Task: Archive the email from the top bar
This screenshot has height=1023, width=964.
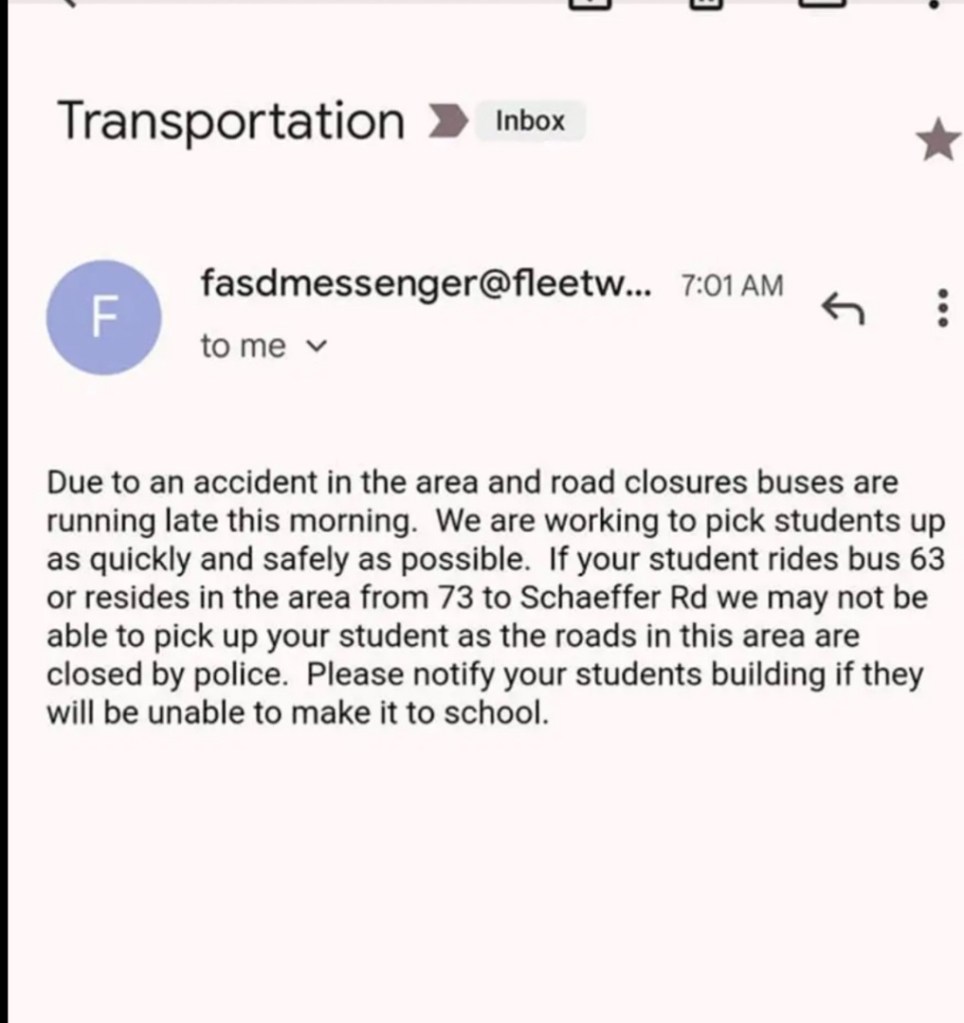Action: [588, 3]
